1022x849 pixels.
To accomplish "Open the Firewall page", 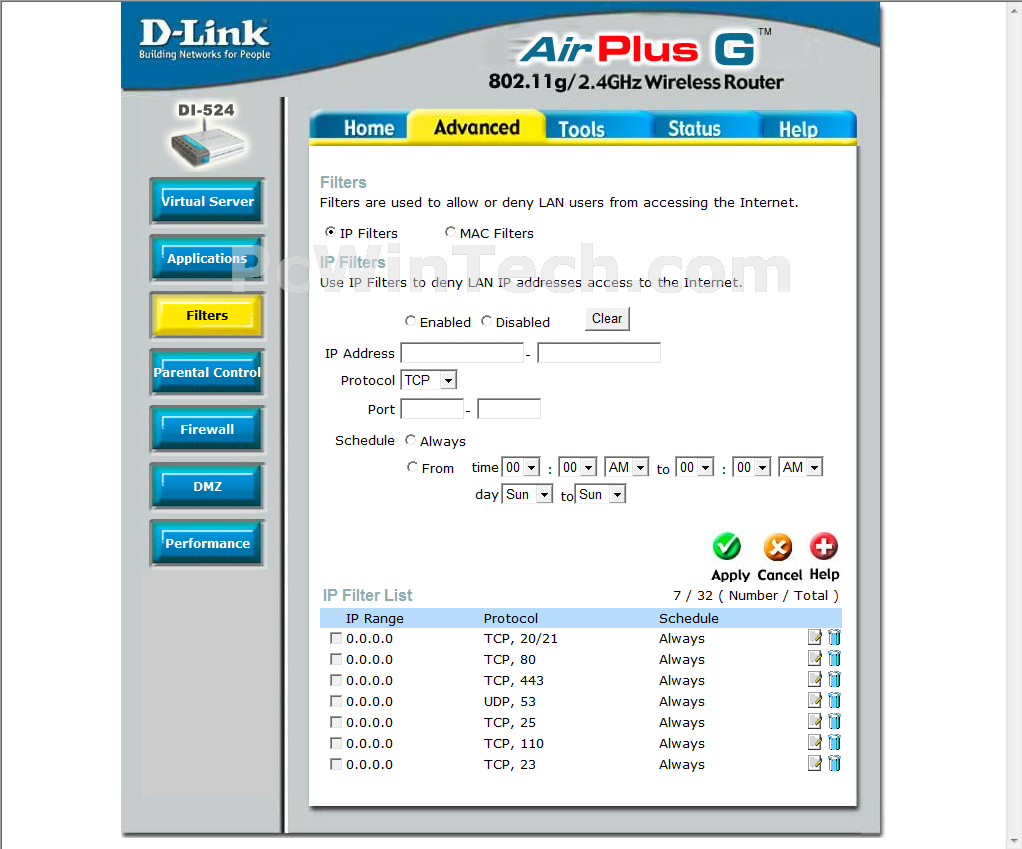I will click(x=207, y=429).
